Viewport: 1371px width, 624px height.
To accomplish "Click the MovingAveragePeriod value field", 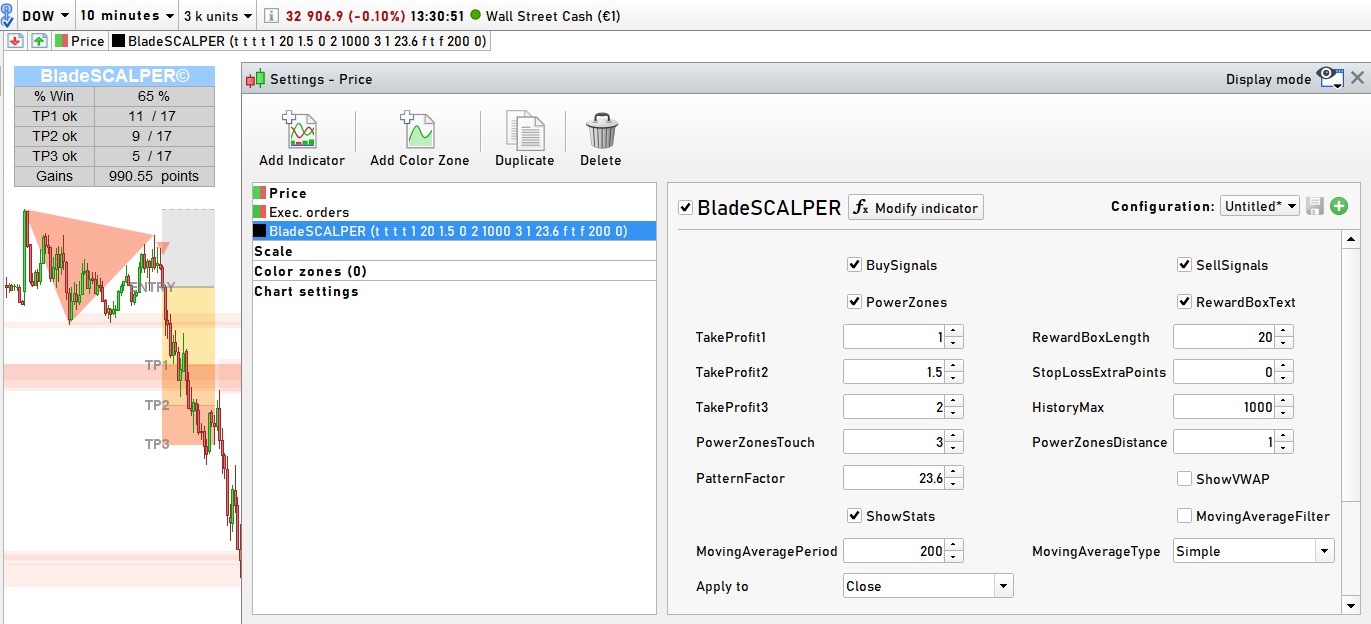I will 894,551.
